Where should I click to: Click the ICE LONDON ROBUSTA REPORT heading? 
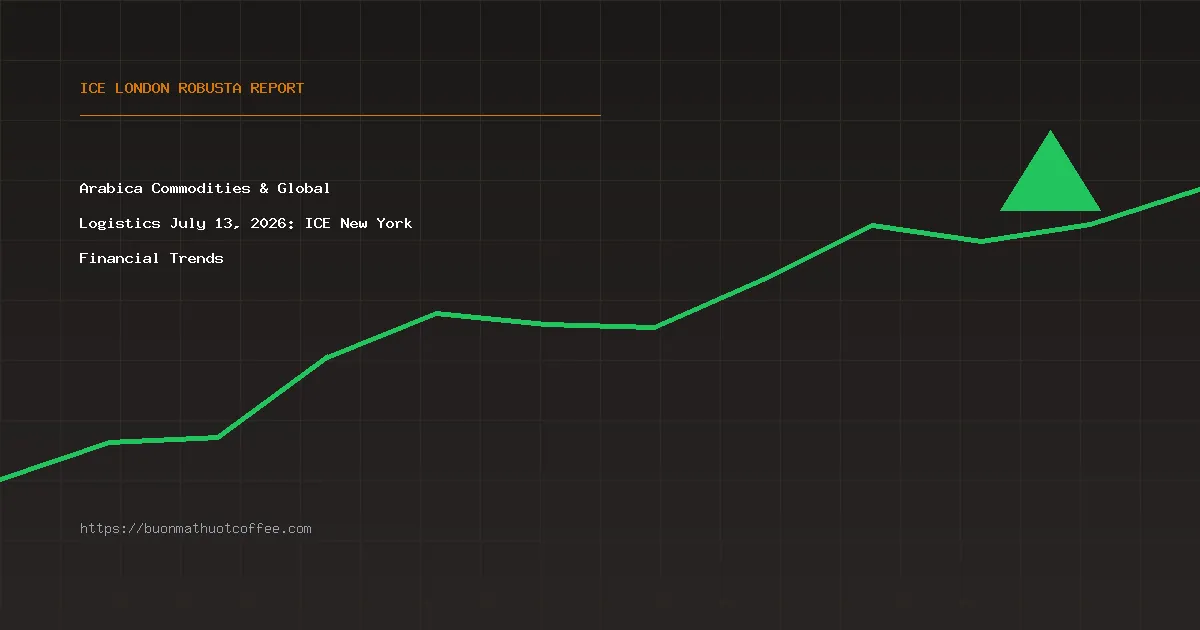(192, 88)
